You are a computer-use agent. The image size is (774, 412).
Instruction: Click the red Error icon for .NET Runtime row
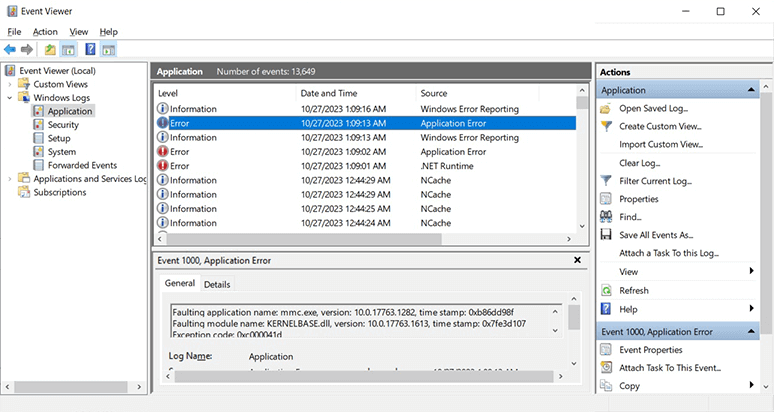(162, 166)
